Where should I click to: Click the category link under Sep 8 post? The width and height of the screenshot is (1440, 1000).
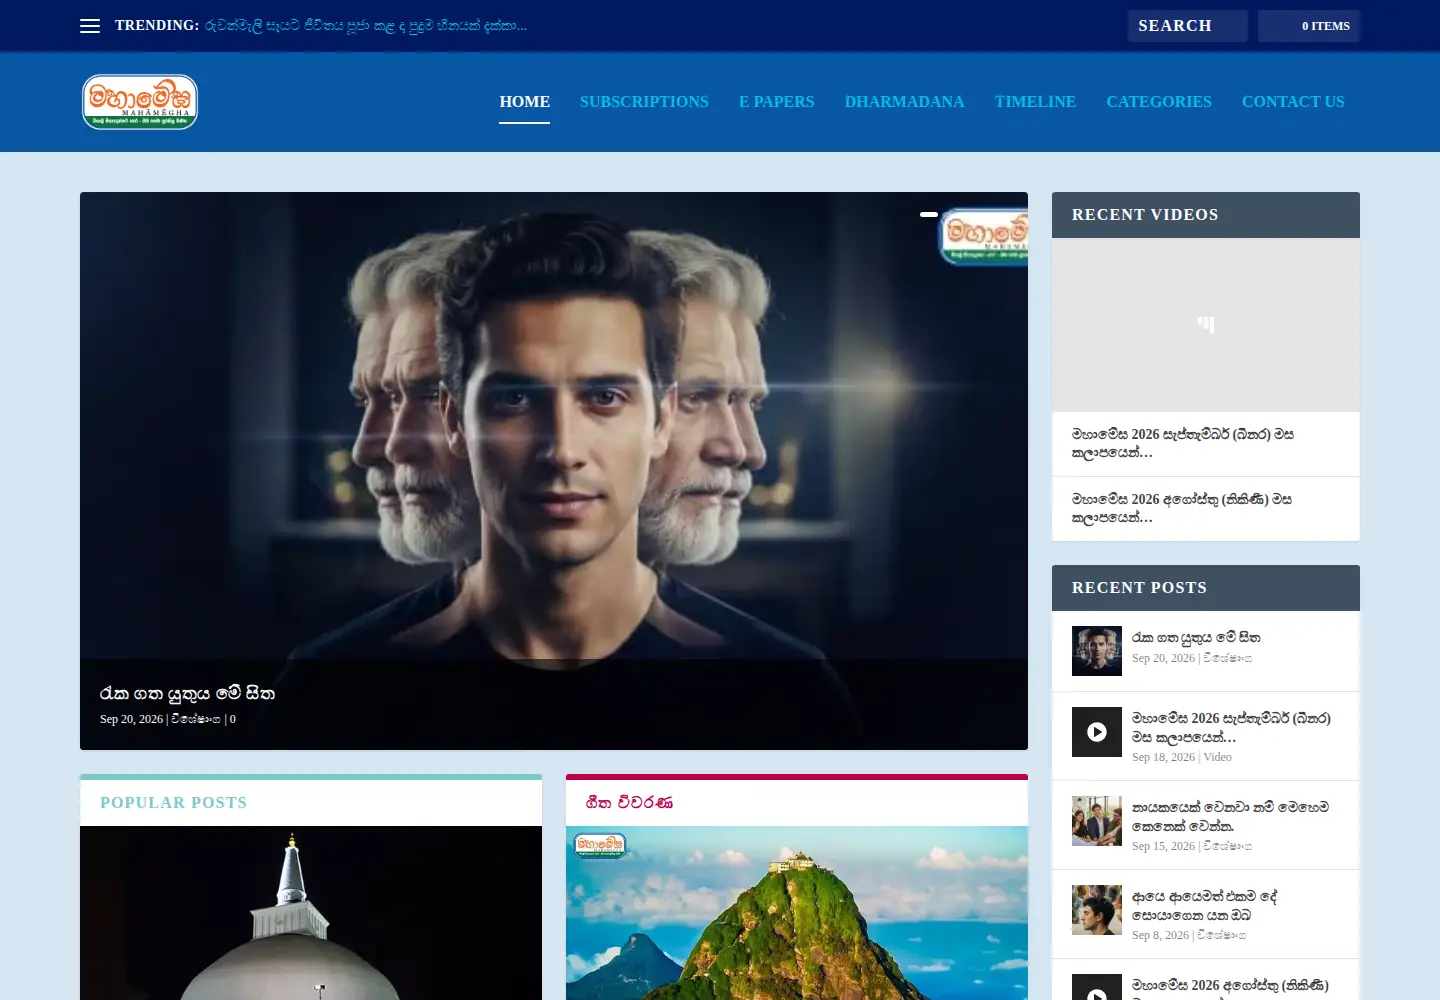(x=1221, y=935)
